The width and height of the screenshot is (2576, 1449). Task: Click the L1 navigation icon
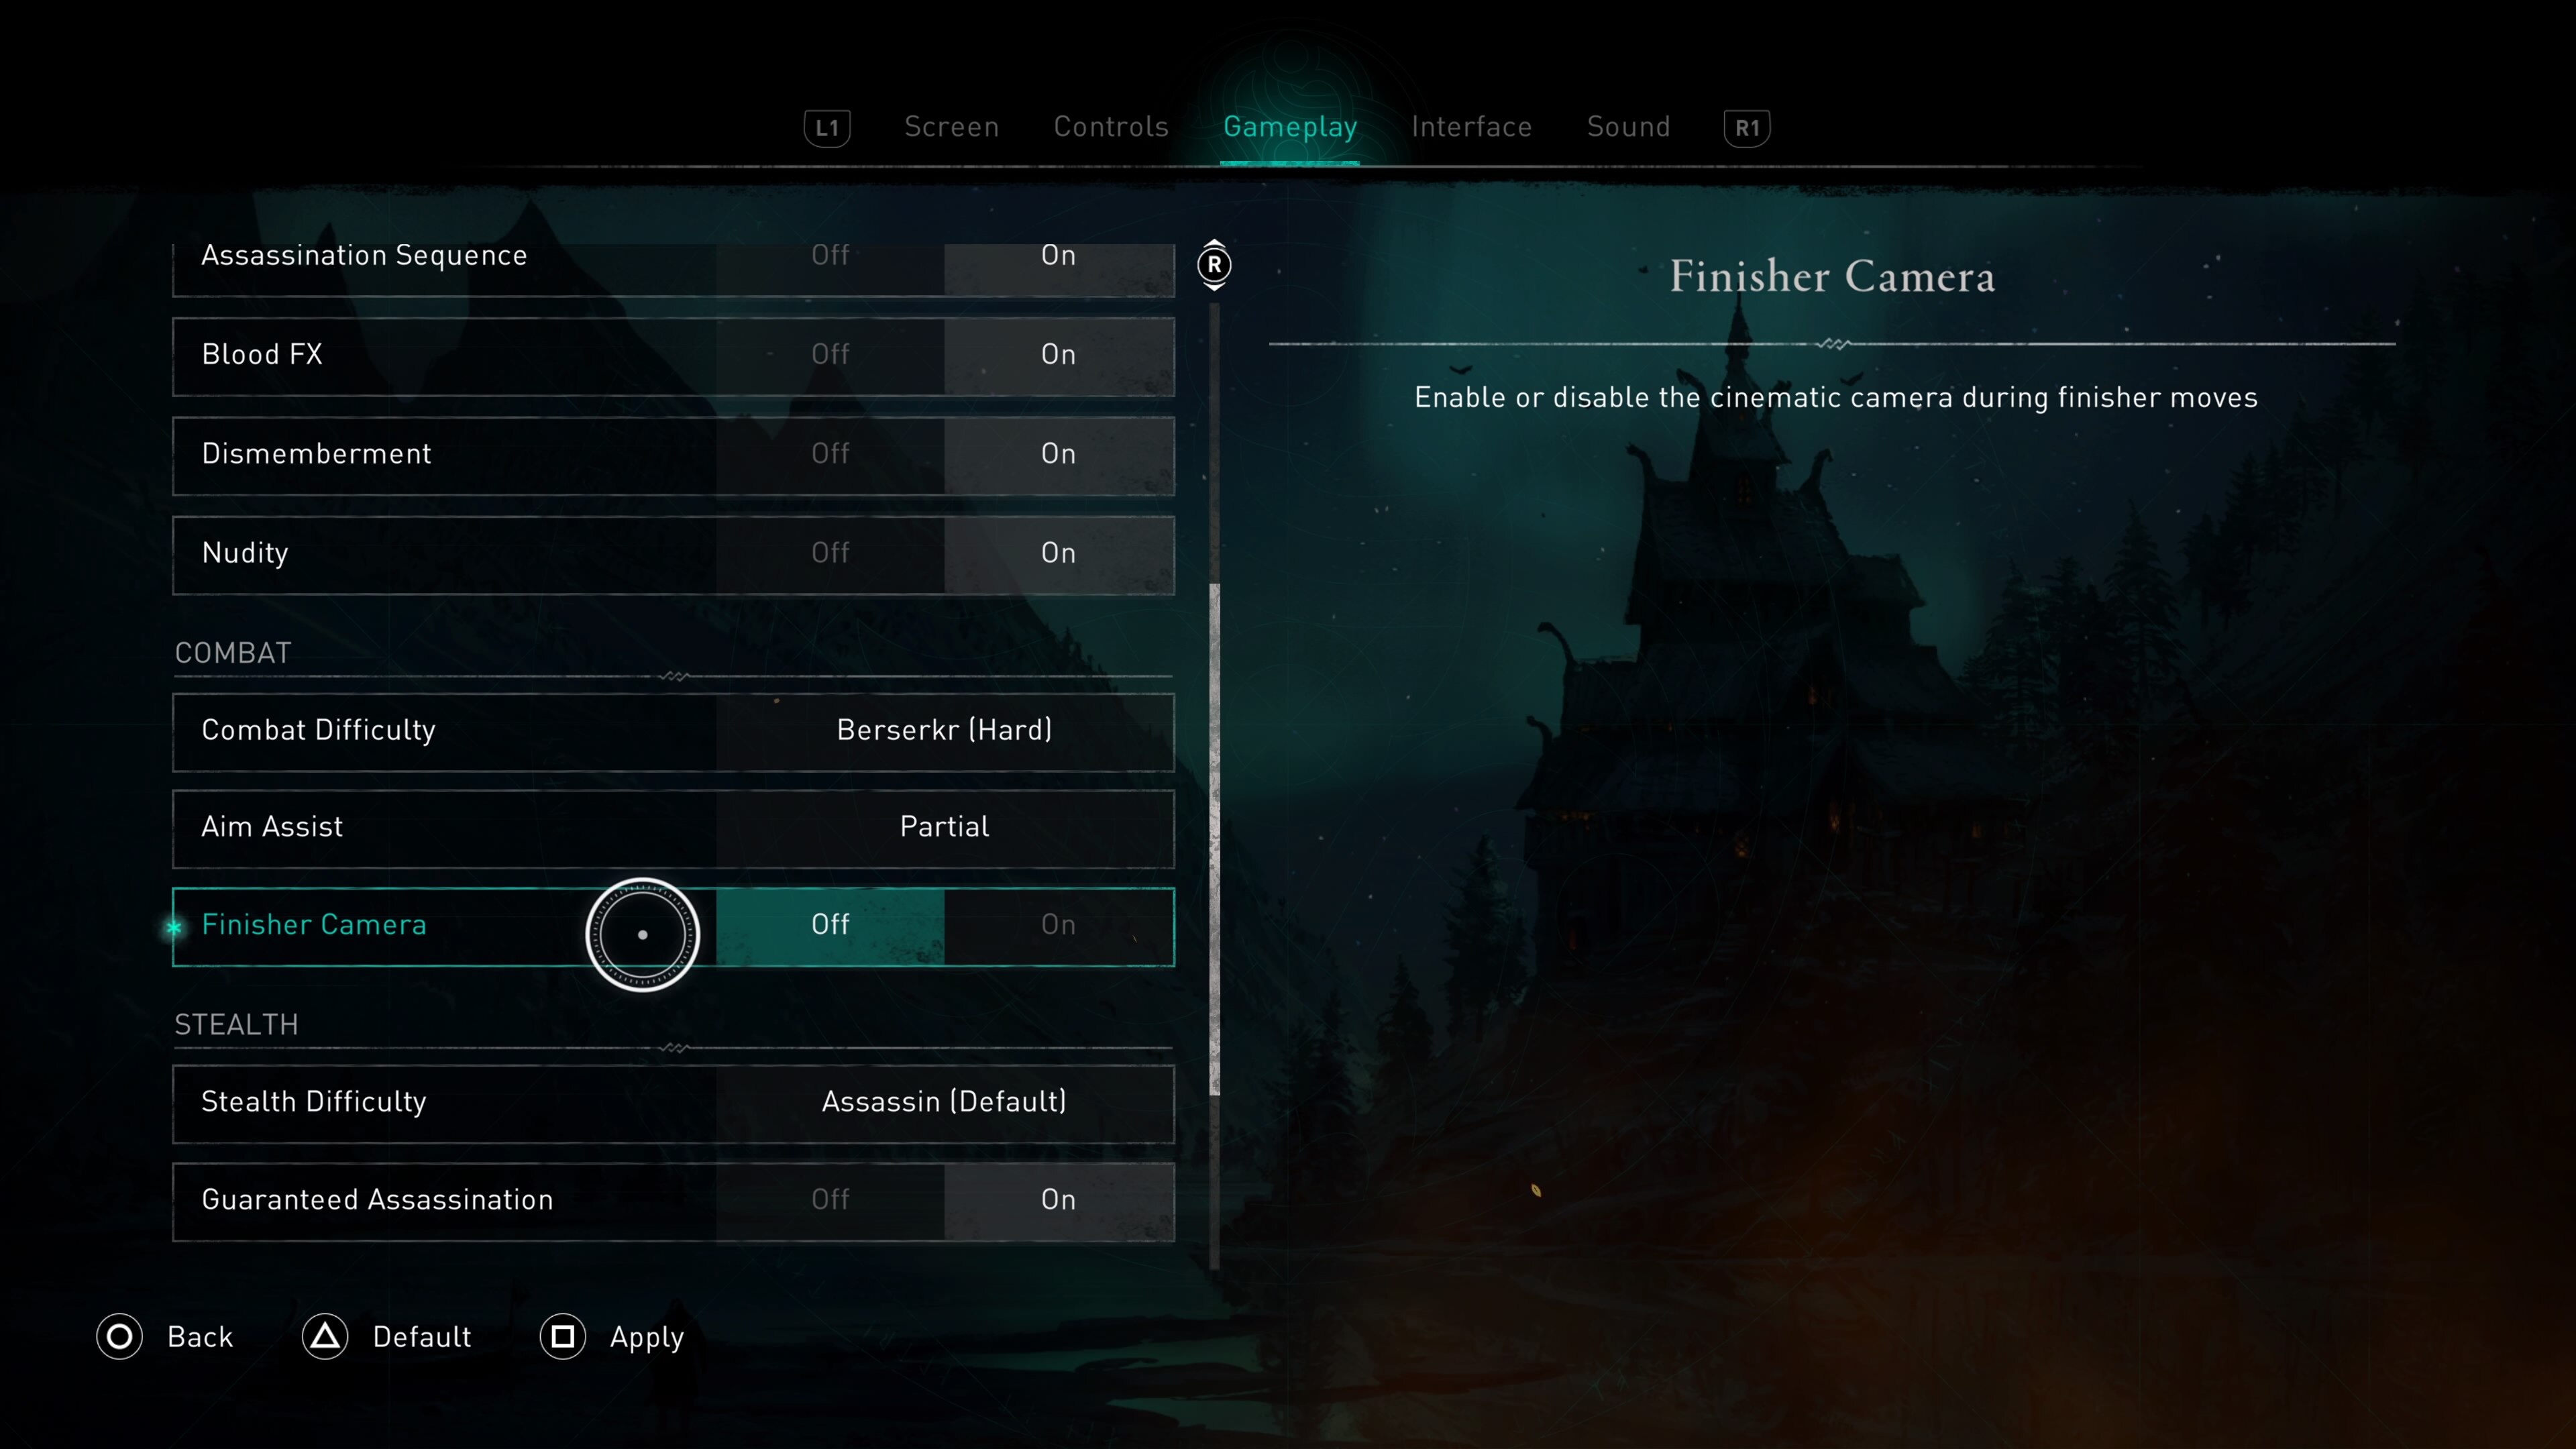pyautogui.click(x=828, y=124)
